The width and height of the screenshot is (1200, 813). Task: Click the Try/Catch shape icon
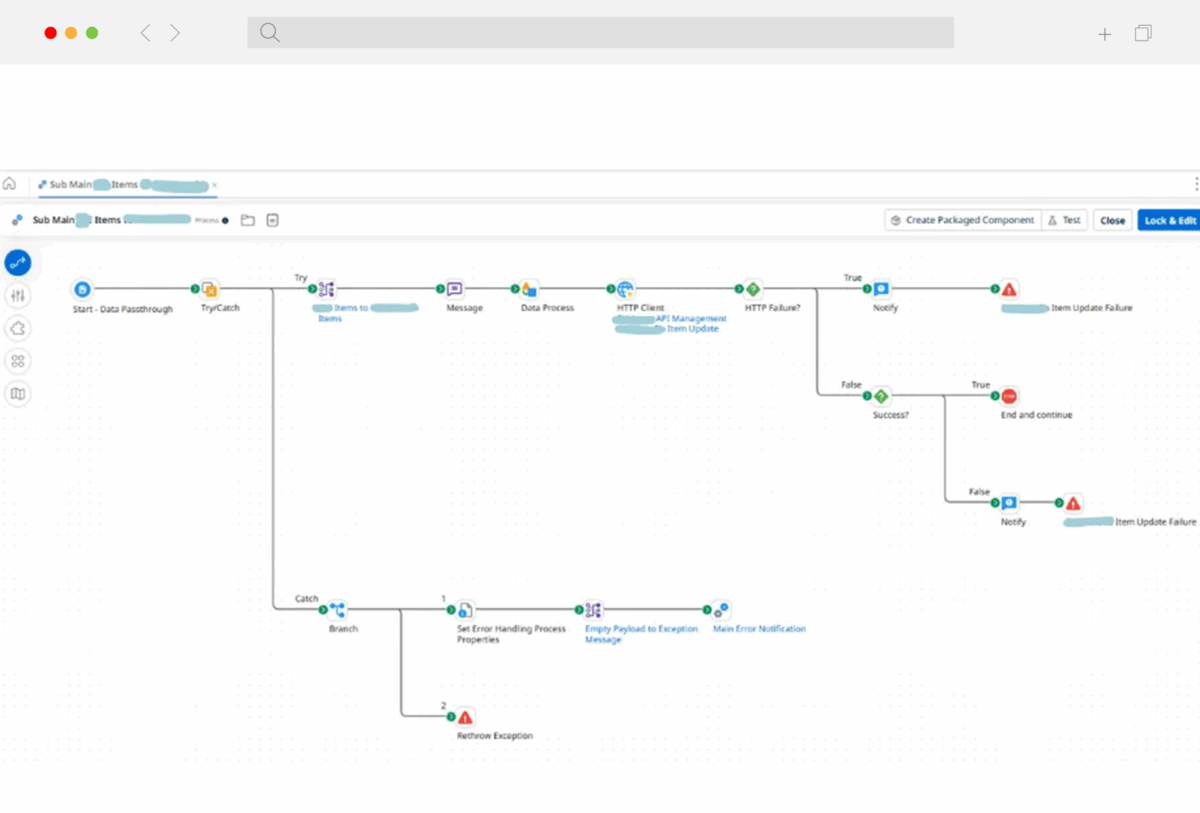(209, 290)
